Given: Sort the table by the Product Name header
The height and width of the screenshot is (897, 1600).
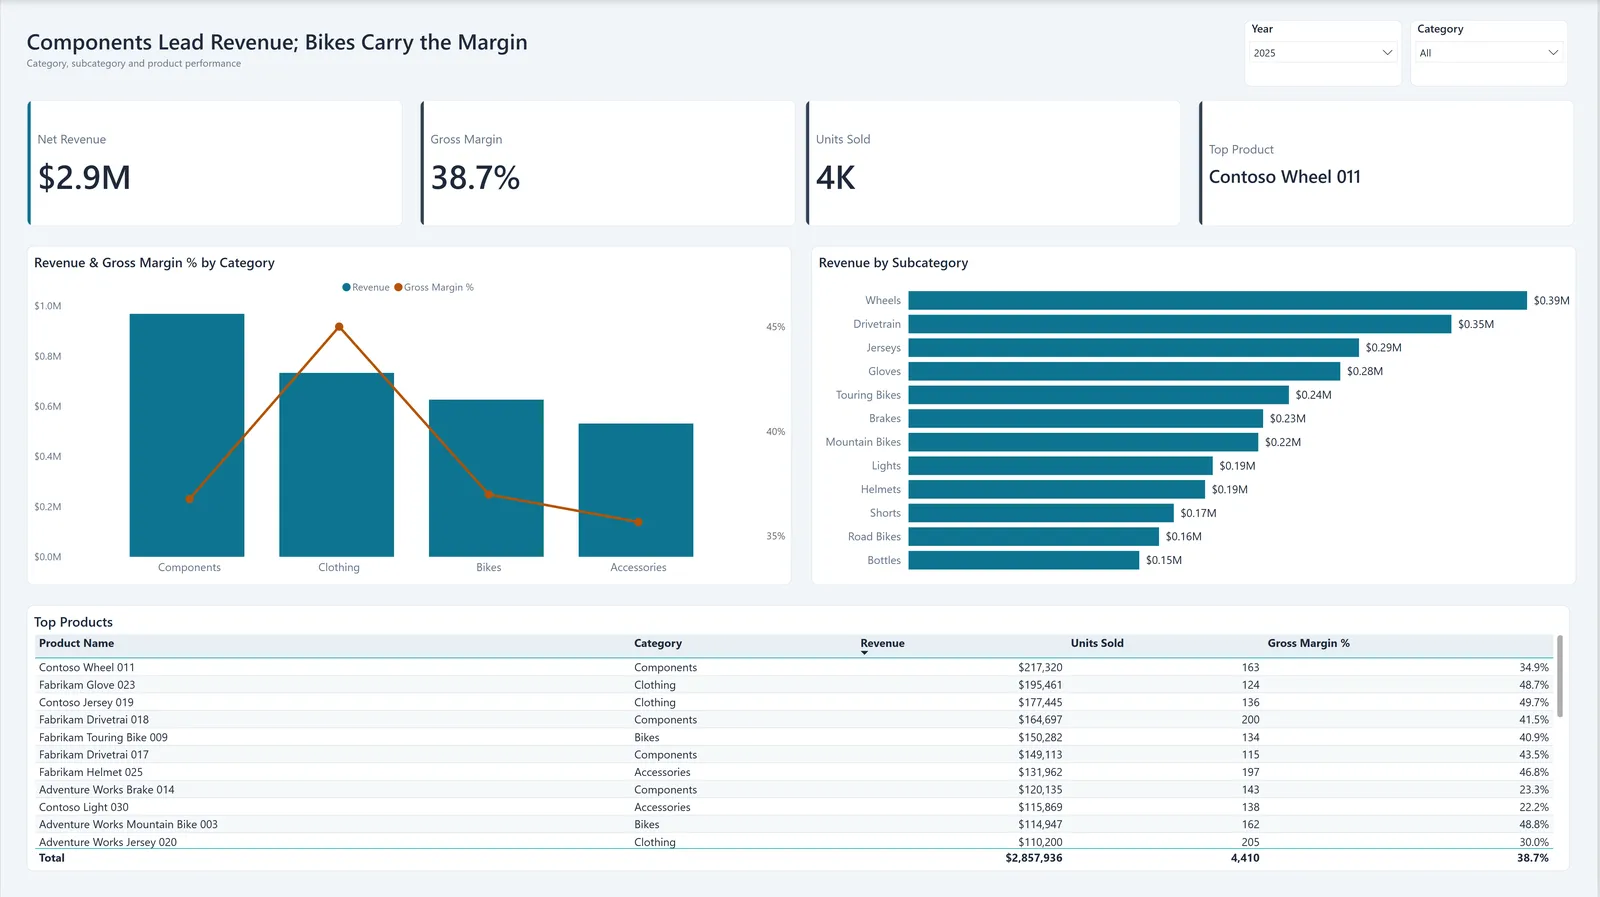Looking at the screenshot, I should (77, 644).
